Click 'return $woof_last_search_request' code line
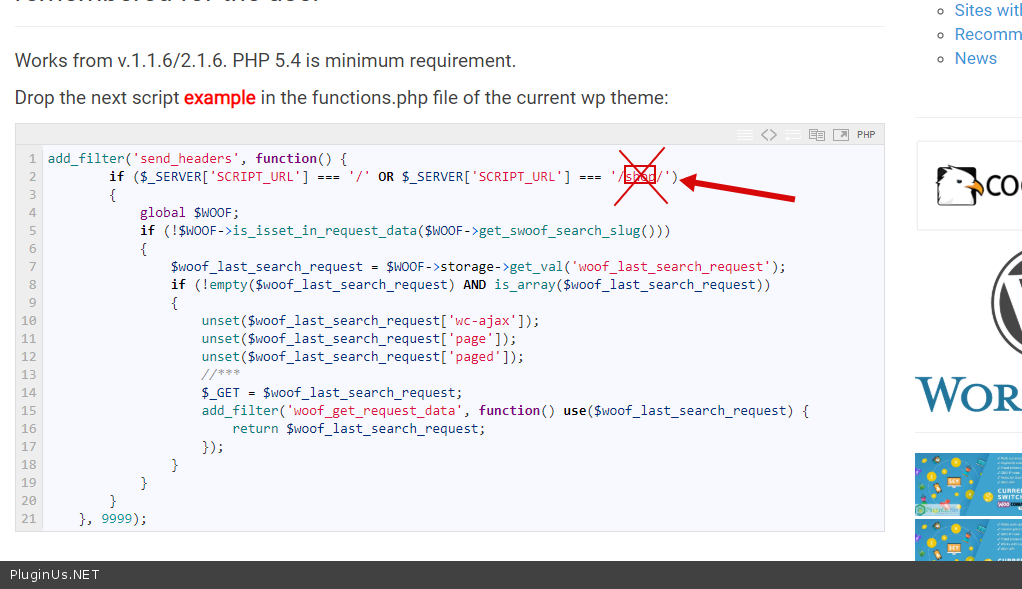 tap(358, 429)
